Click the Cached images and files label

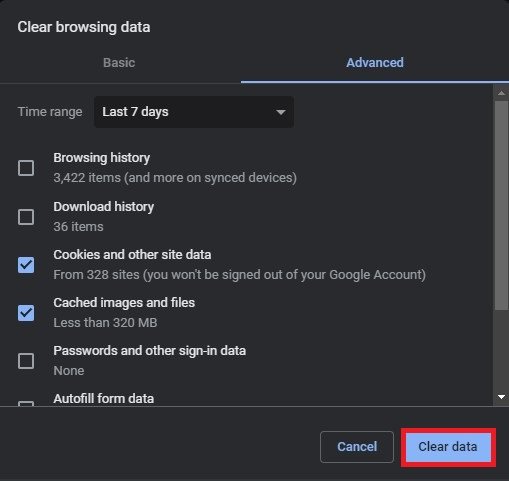point(124,303)
